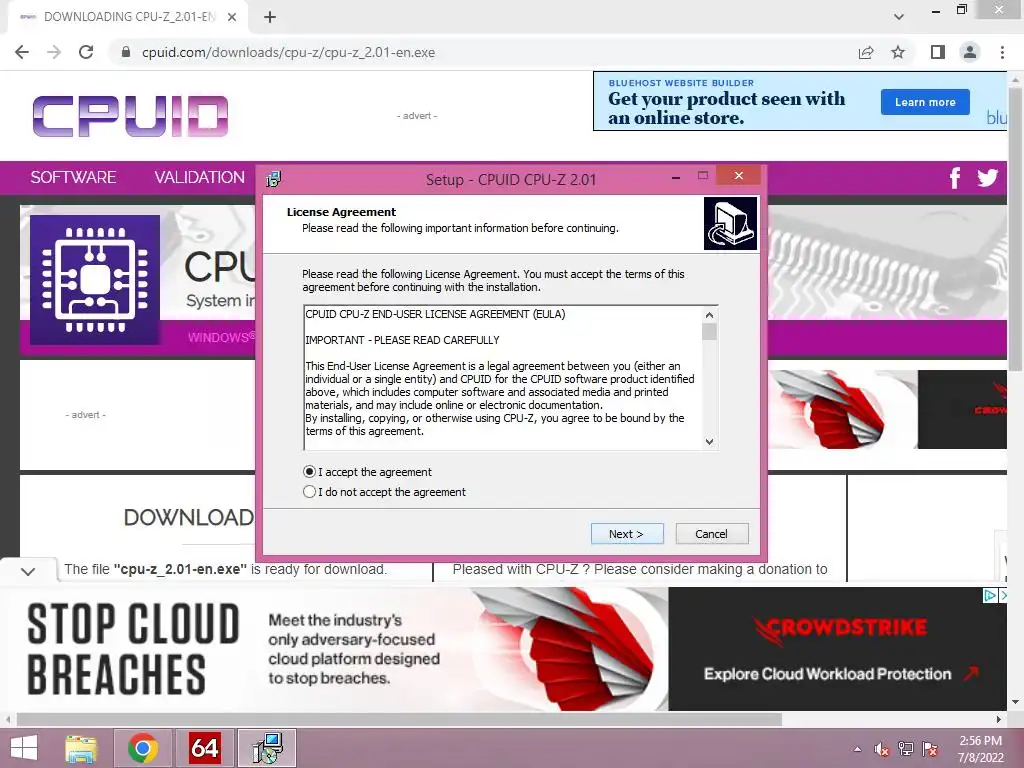The height and width of the screenshot is (768, 1024).
Task: Open SOFTWARE menu on CPUID site
Action: click(x=73, y=178)
